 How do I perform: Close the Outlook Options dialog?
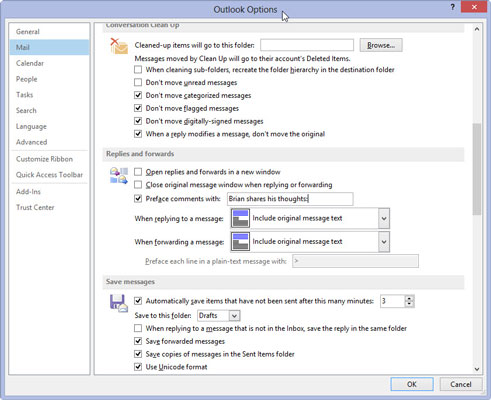tap(474, 7)
